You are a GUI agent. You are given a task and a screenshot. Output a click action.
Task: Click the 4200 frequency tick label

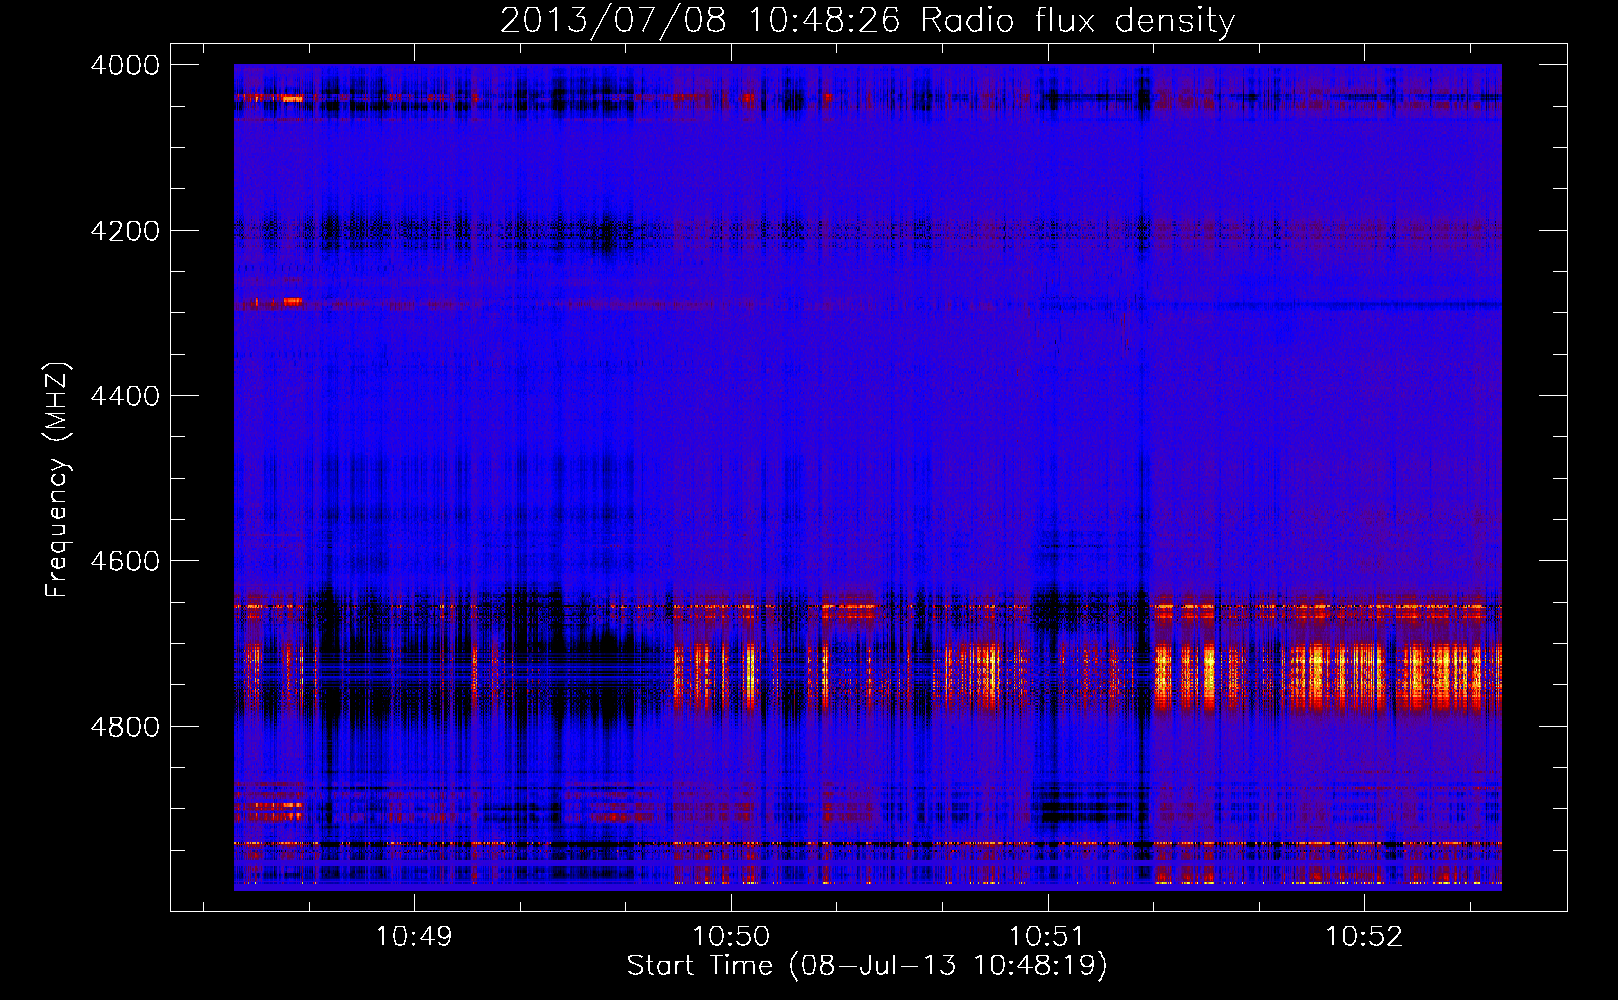coord(125,231)
